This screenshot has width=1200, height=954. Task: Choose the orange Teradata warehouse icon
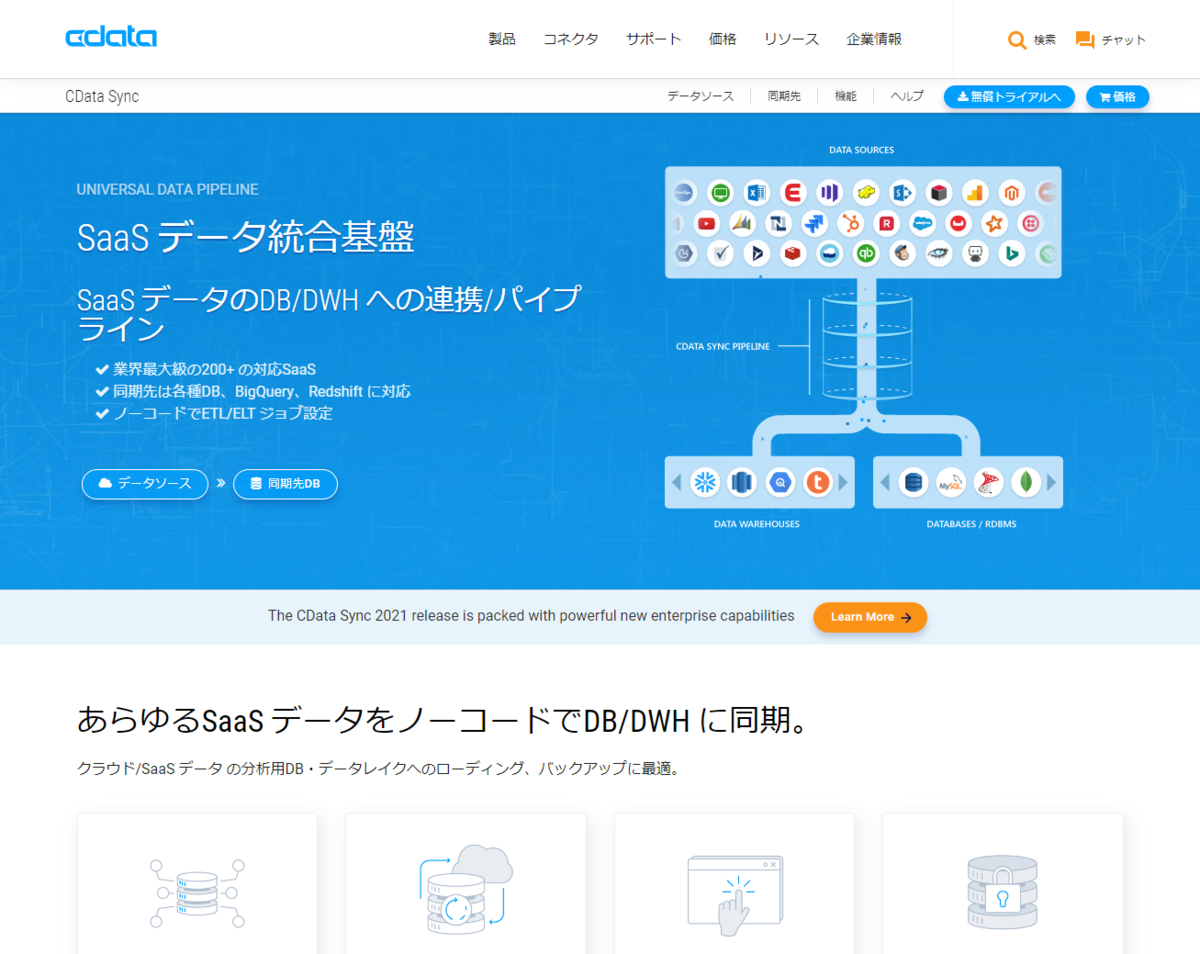817,483
